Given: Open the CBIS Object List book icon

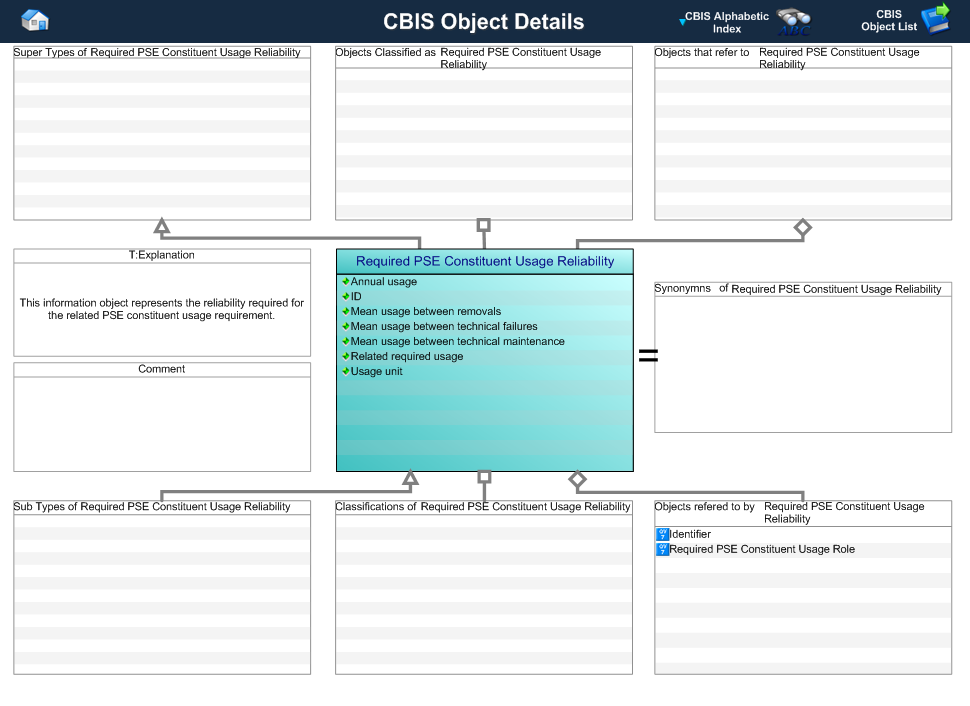Looking at the screenshot, I should [x=936, y=19].
